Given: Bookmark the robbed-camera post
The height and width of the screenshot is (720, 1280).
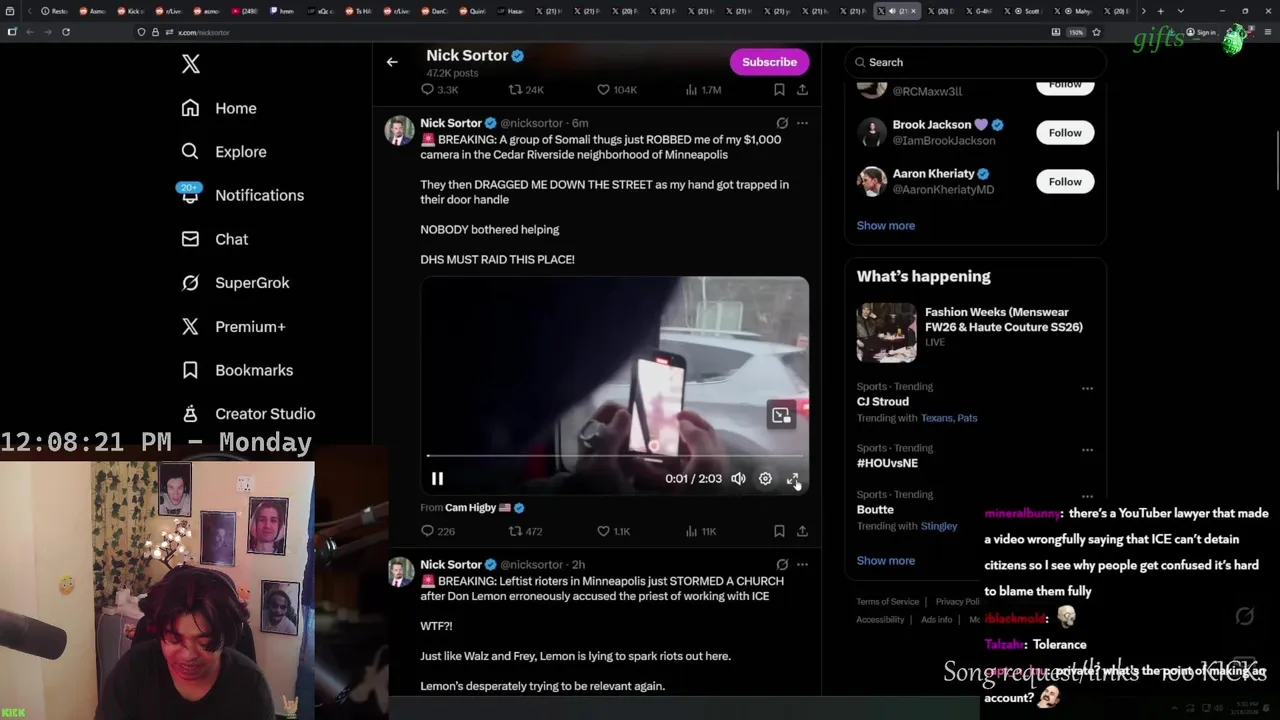Looking at the screenshot, I should tap(779, 531).
